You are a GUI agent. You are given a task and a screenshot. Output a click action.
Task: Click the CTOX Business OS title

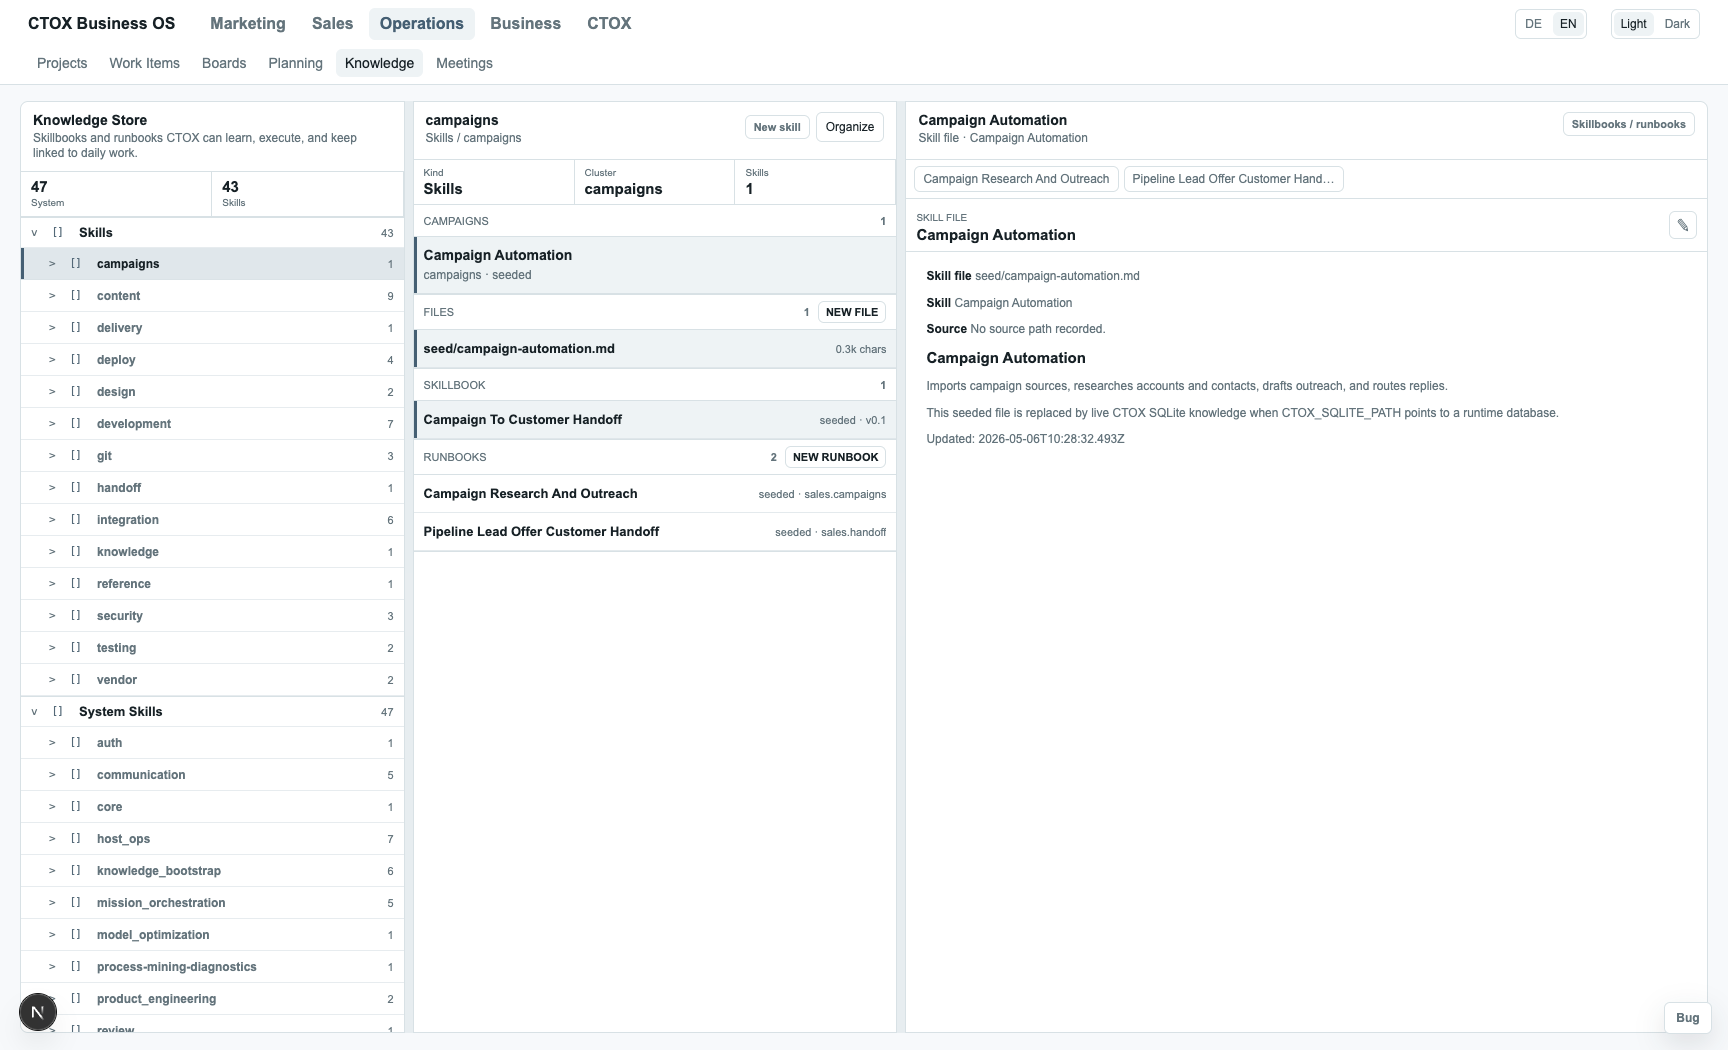point(101,24)
